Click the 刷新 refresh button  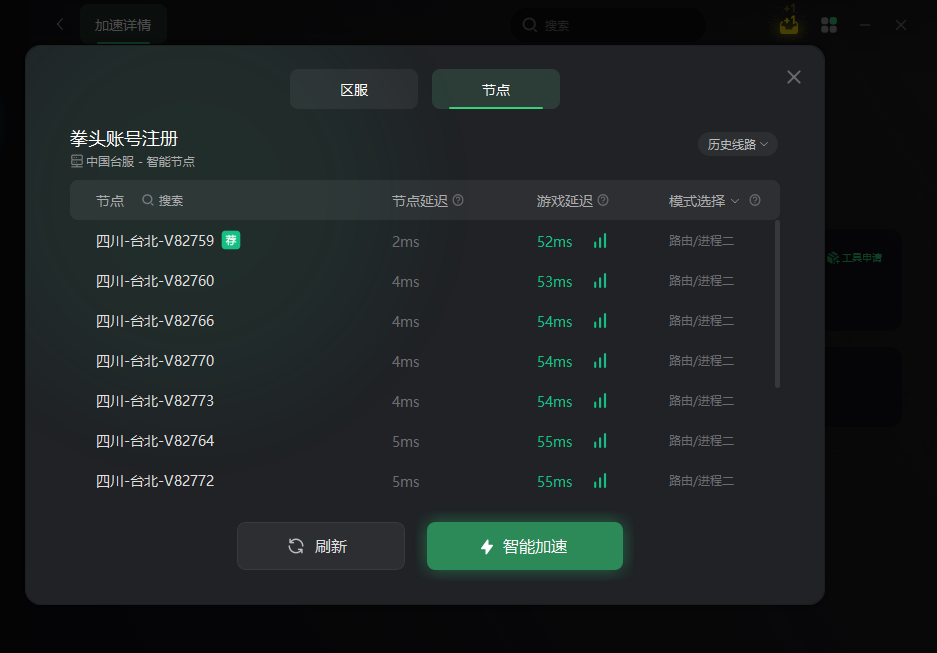click(x=321, y=546)
